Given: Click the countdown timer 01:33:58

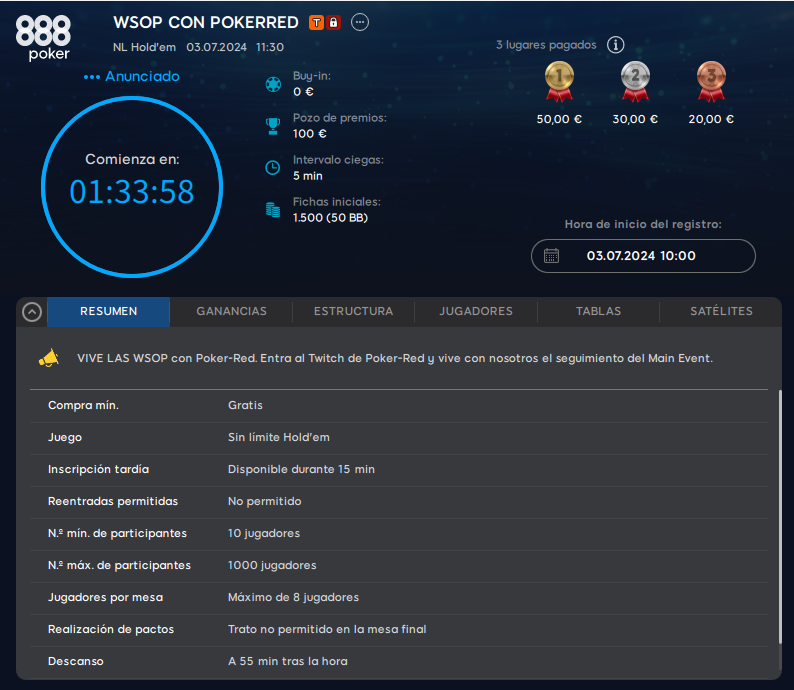Looking at the screenshot, I should tap(132, 192).
